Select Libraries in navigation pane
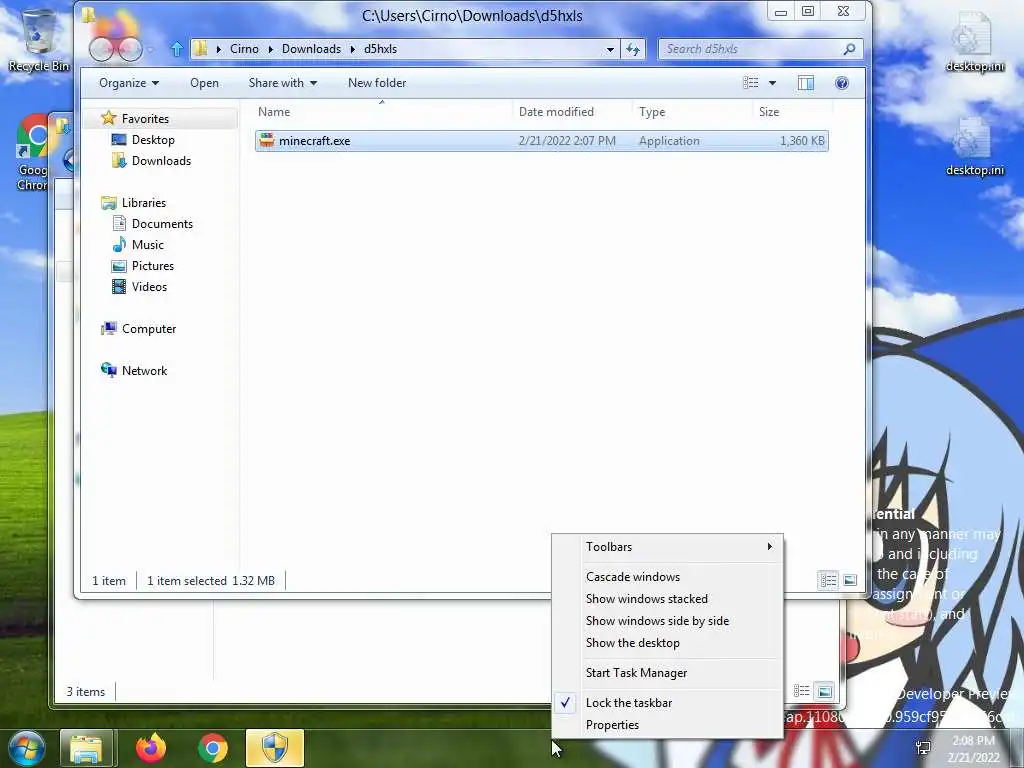Screen dimensions: 1024x768 pyautogui.click(x=144, y=202)
